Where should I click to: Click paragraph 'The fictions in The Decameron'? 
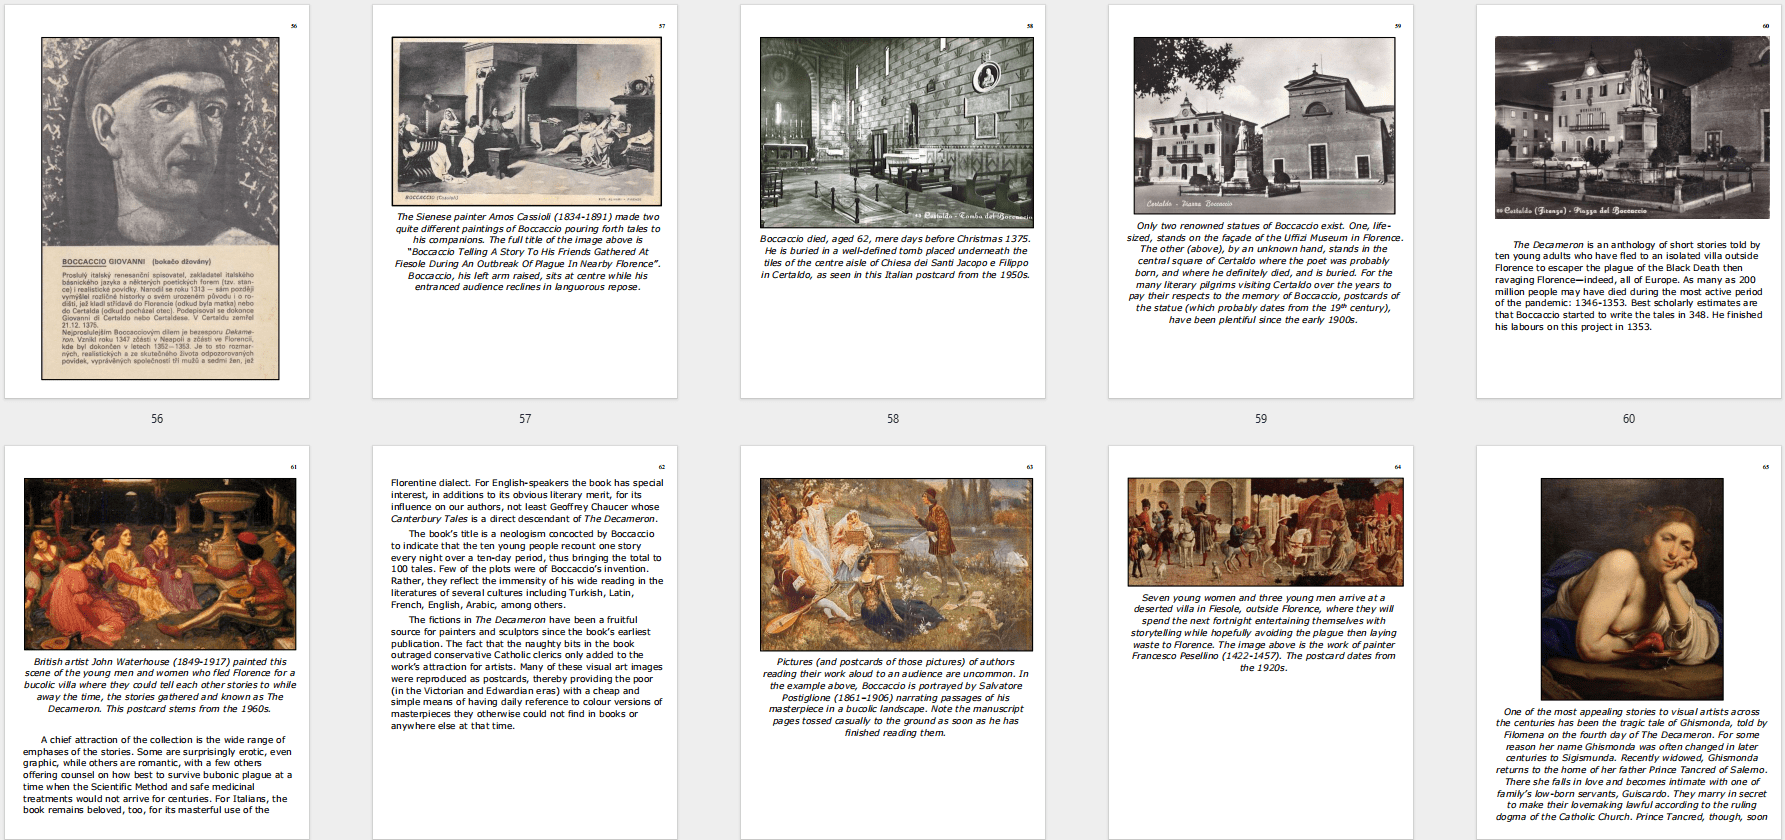526,673
